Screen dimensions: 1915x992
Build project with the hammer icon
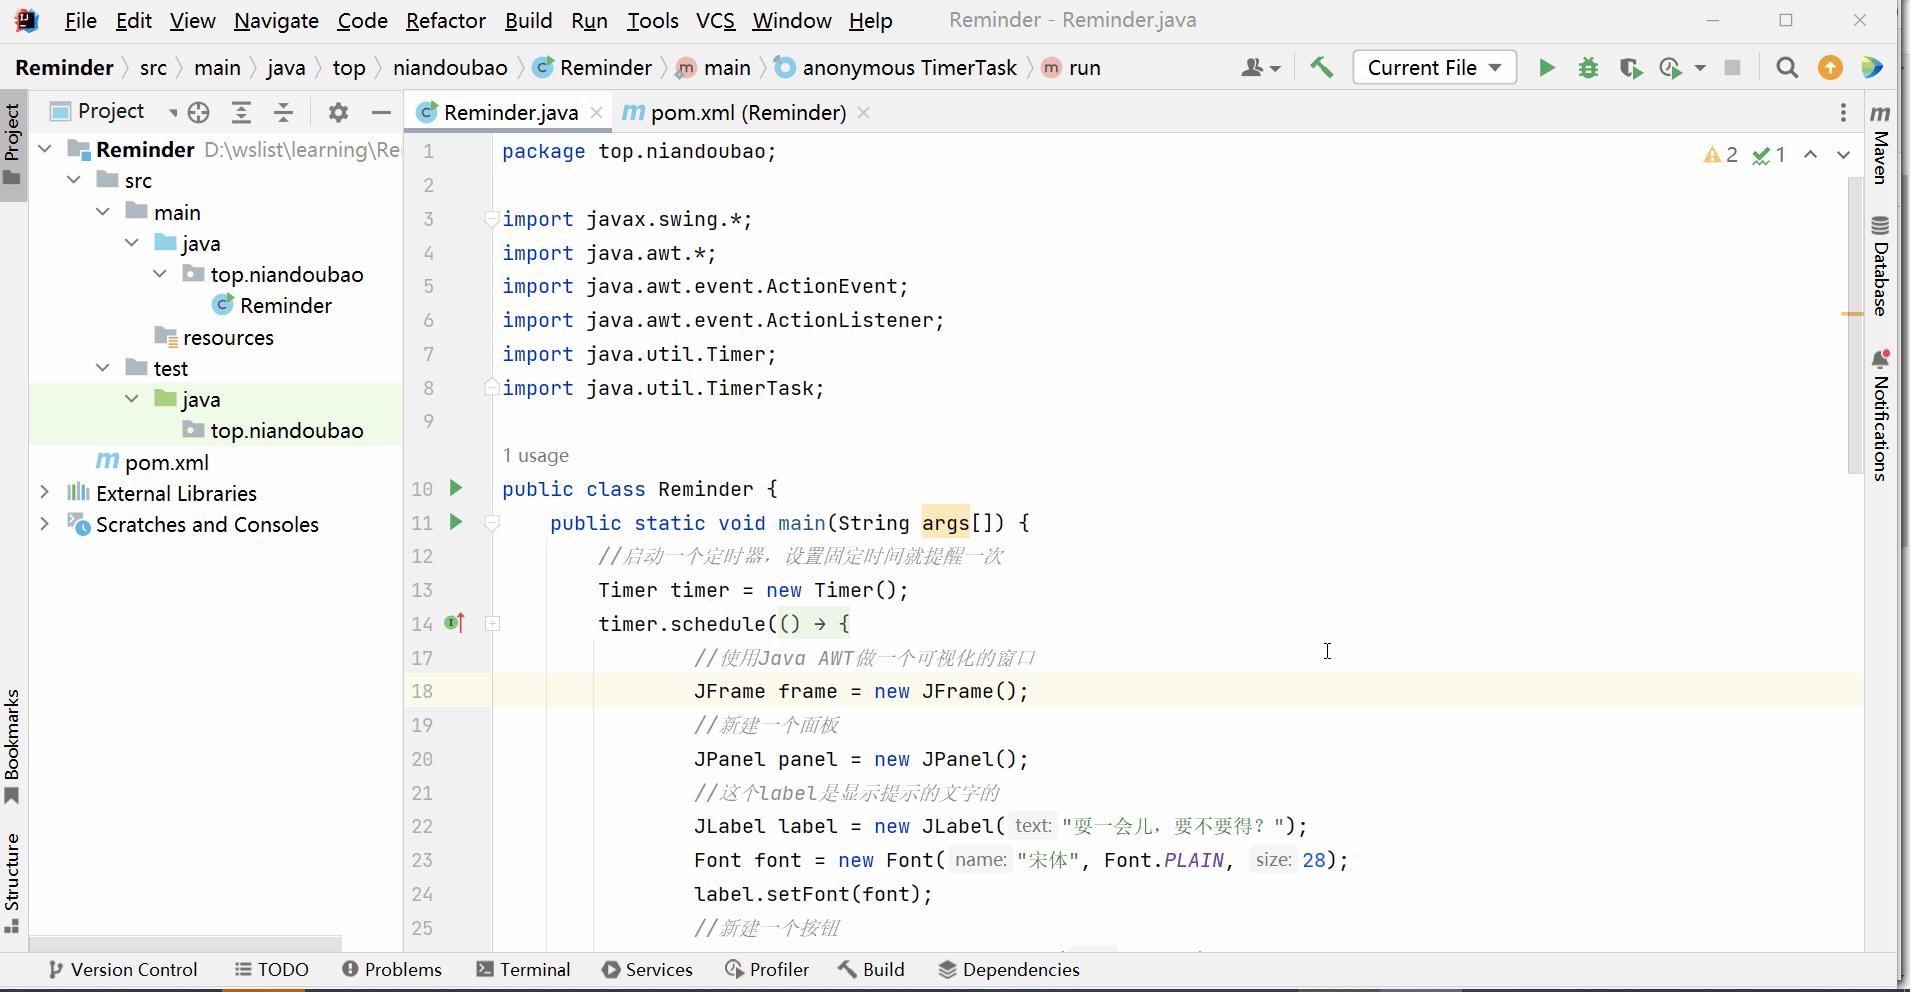tap(1321, 68)
